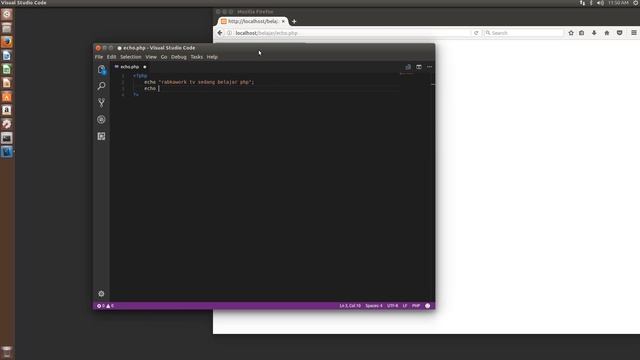
Task: Open the volume indicator in top panel
Action: coord(600,3)
